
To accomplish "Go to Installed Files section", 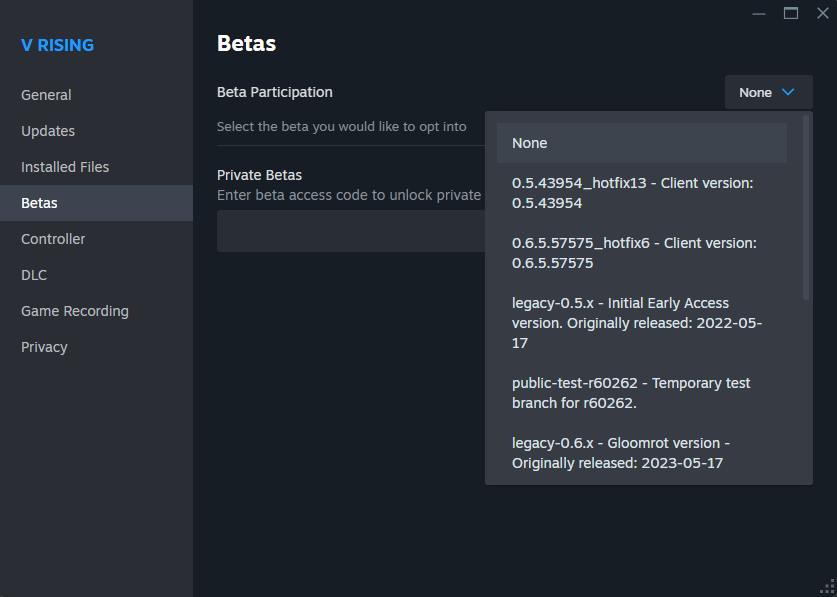I will (x=65, y=167).
